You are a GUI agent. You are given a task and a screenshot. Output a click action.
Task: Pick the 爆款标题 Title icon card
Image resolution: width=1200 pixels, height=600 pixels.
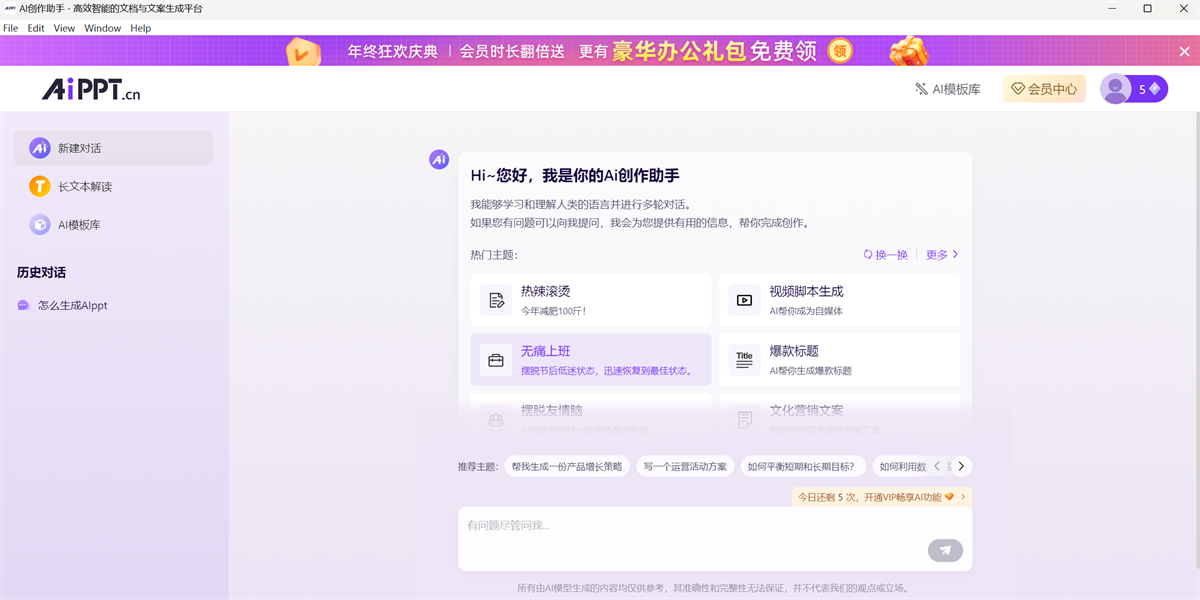point(744,360)
